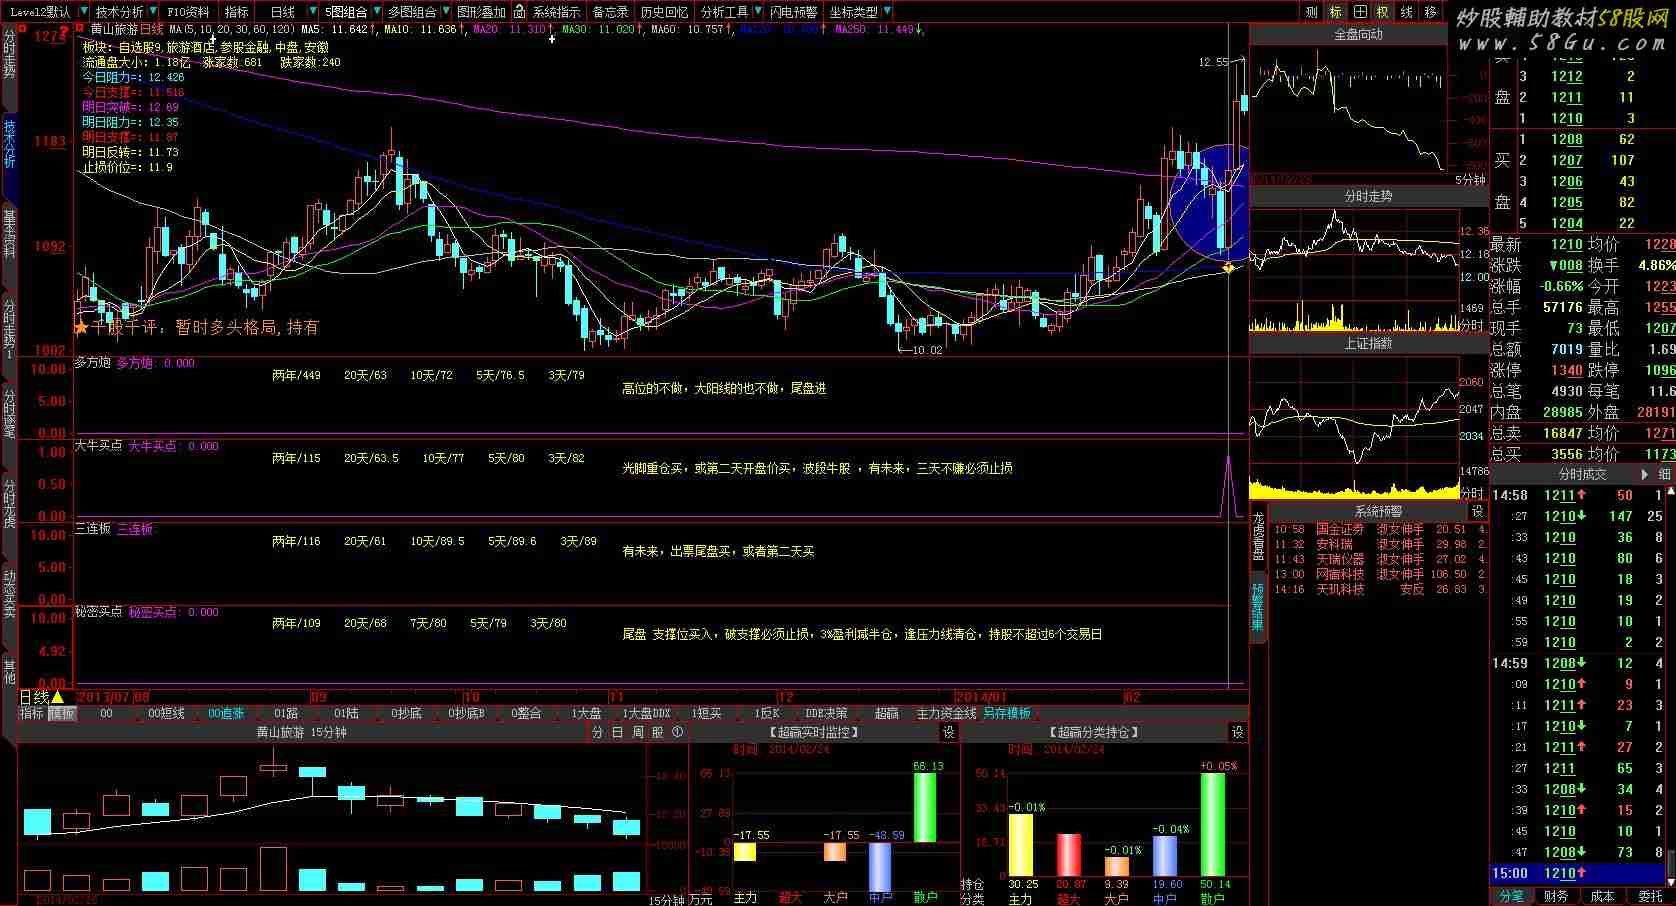Screen dimensions: 1676x906
Task: Expand the arrow next to 分时成交 header
Action: point(1644,474)
